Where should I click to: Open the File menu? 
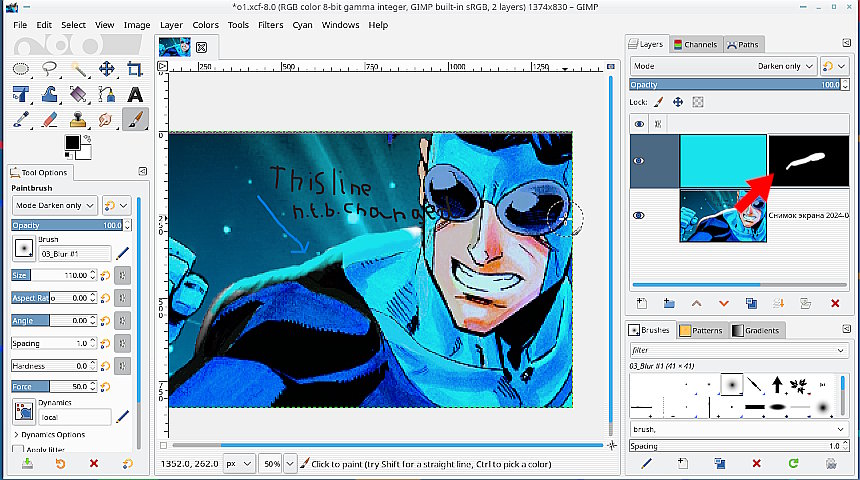pyautogui.click(x=20, y=25)
